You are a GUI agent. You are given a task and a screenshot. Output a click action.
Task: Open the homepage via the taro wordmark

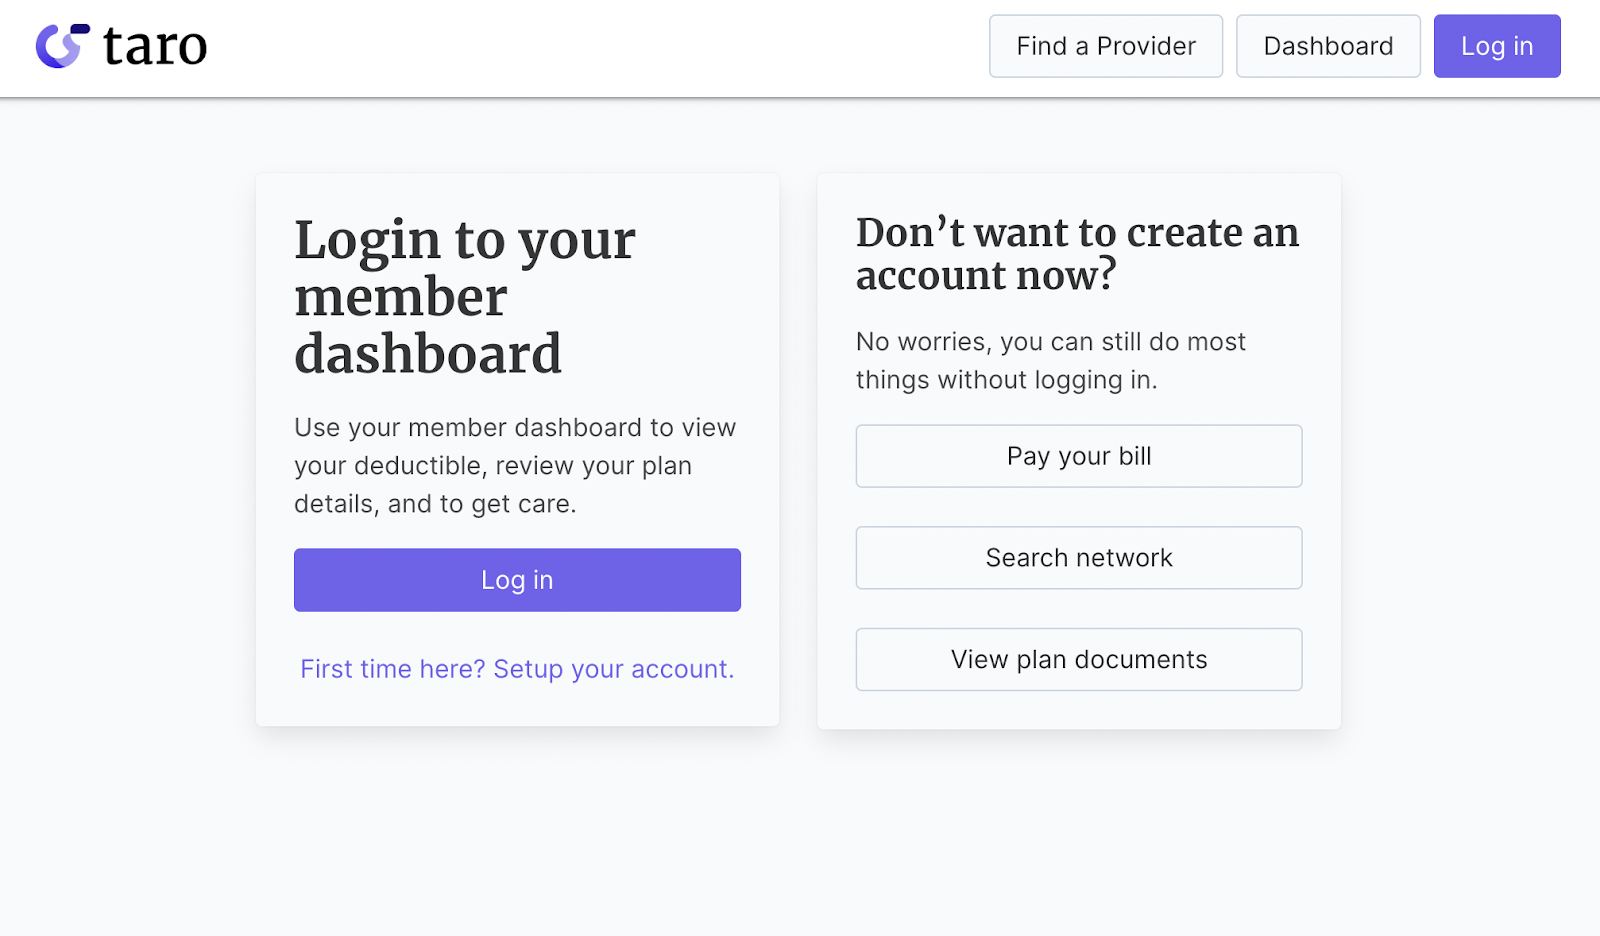[154, 45]
